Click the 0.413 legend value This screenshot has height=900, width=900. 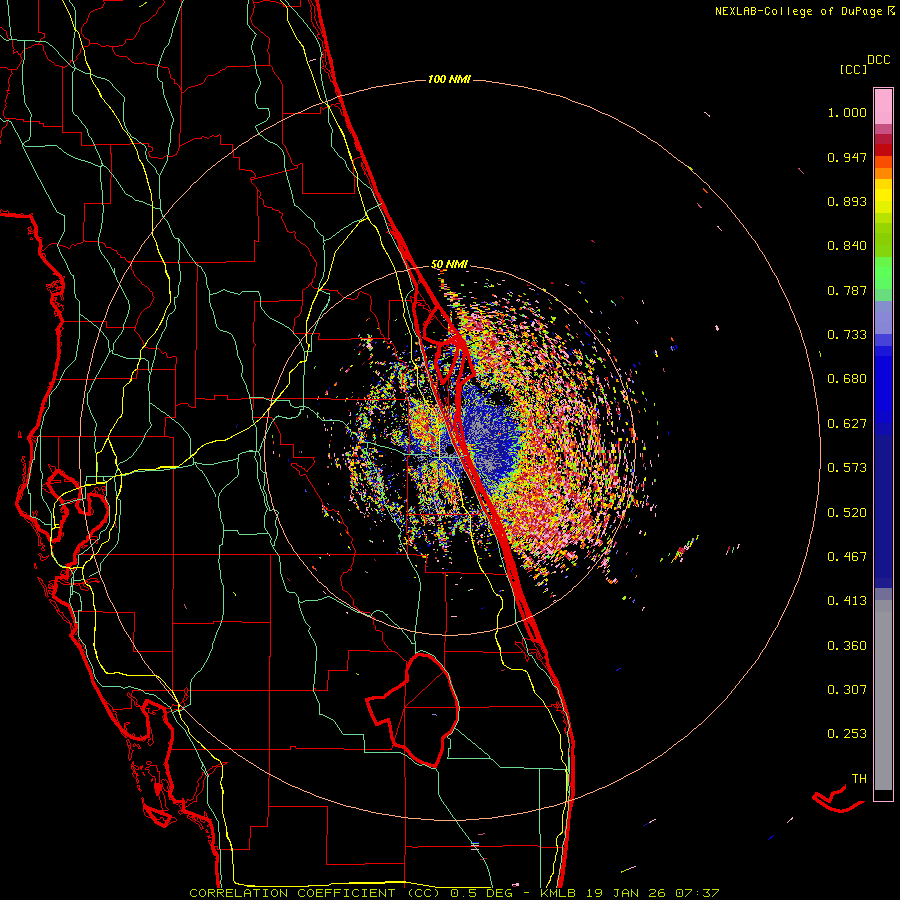(847, 601)
